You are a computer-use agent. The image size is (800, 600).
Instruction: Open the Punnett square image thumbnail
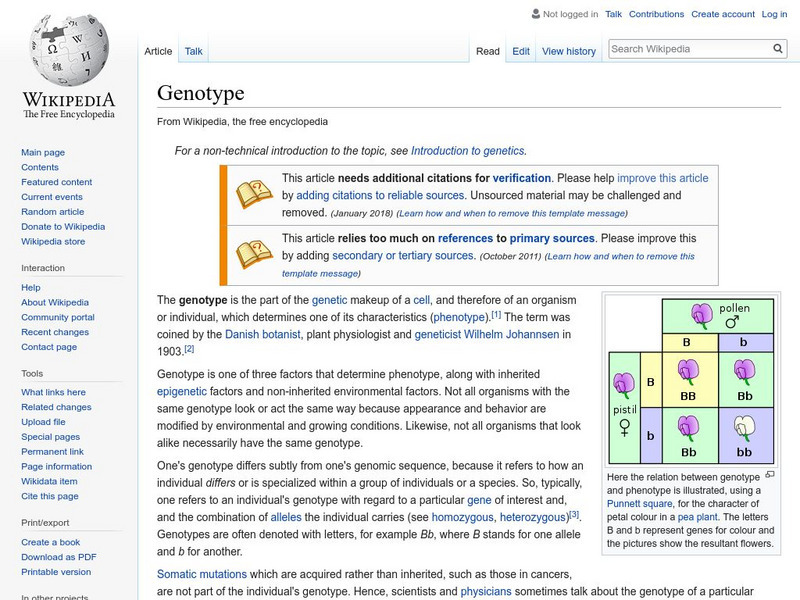pyautogui.click(x=691, y=381)
